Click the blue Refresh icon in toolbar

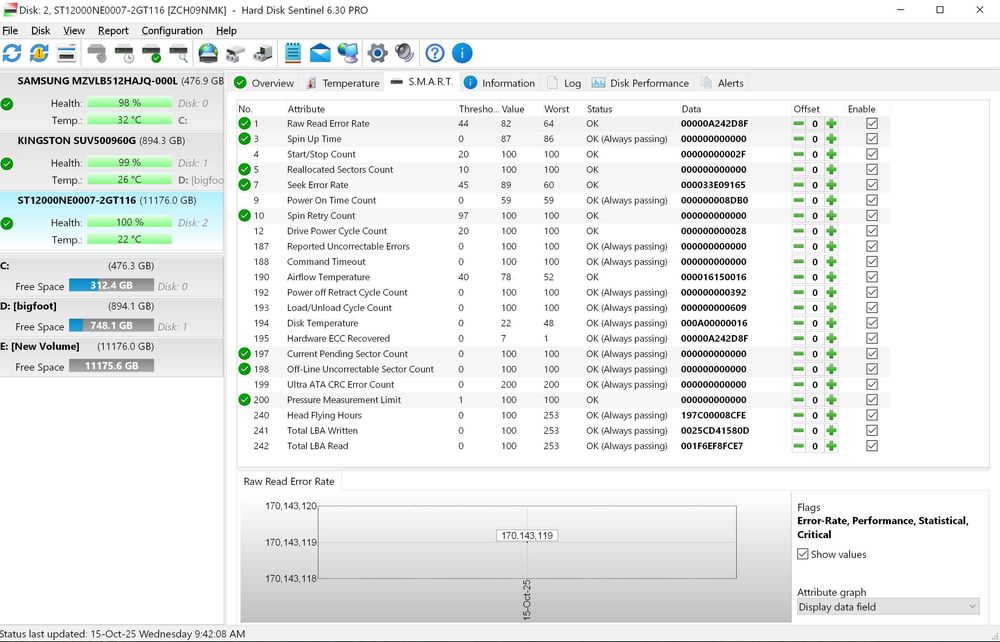point(12,53)
